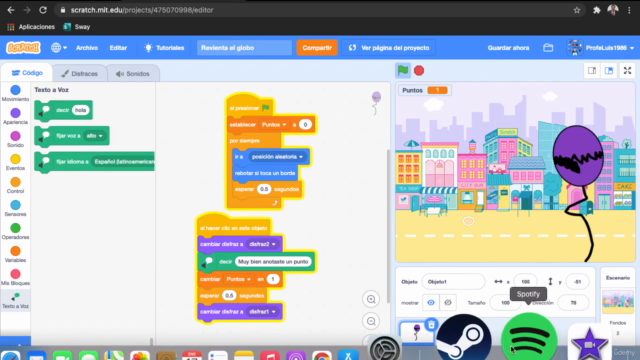This screenshot has height=360, width=640.
Task: Edit the Tamaño size field
Action: pyautogui.click(x=505, y=303)
